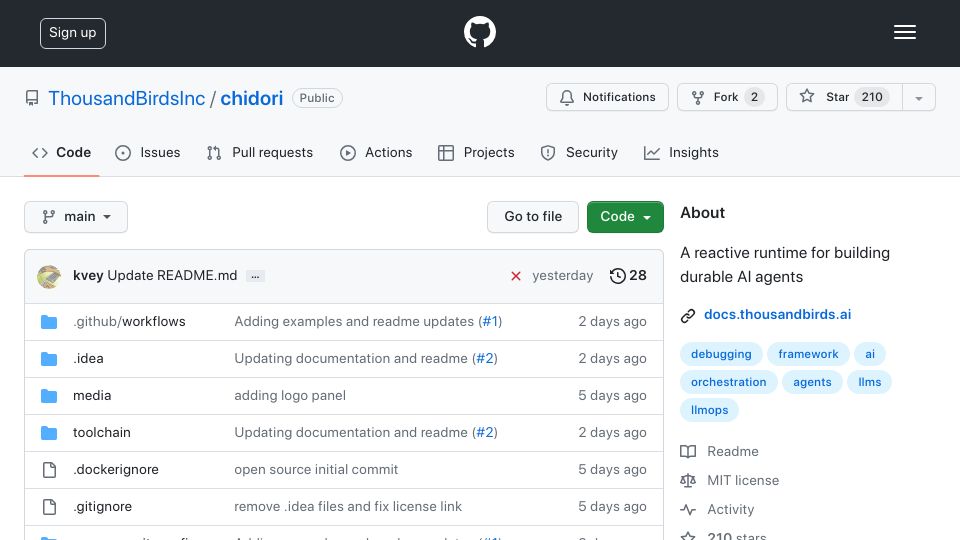Open pull request #1 link in workflows row
The width and height of the screenshot is (960, 540).
[x=490, y=321]
